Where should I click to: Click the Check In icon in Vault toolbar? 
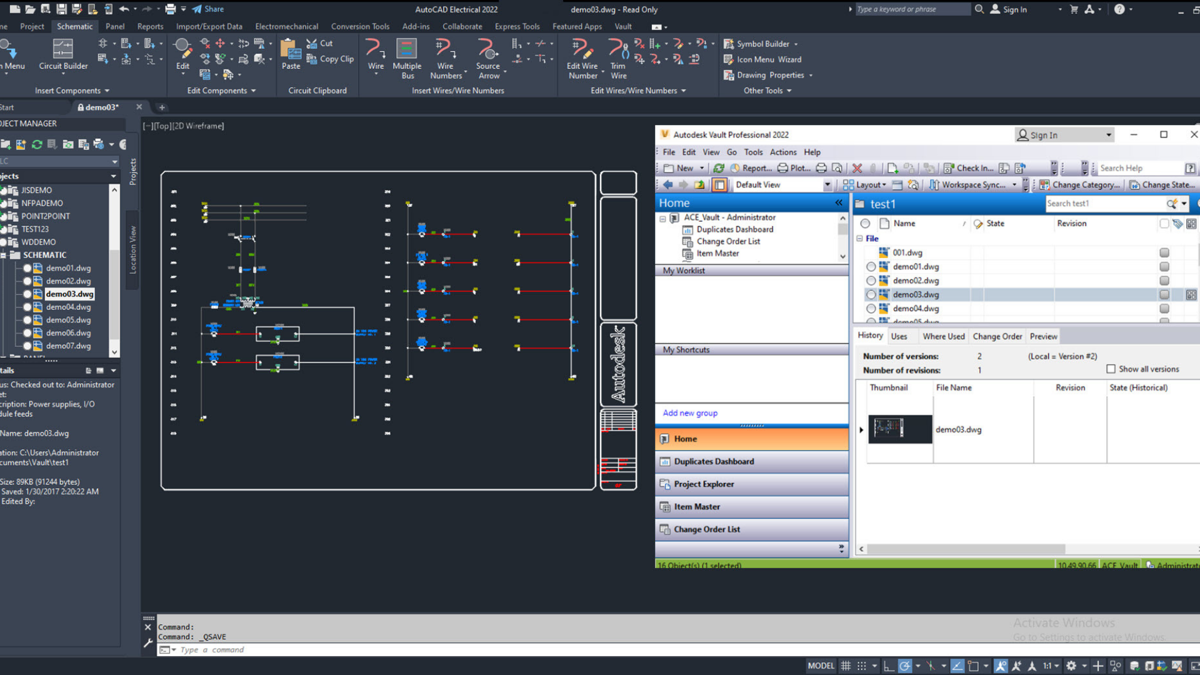pos(948,167)
